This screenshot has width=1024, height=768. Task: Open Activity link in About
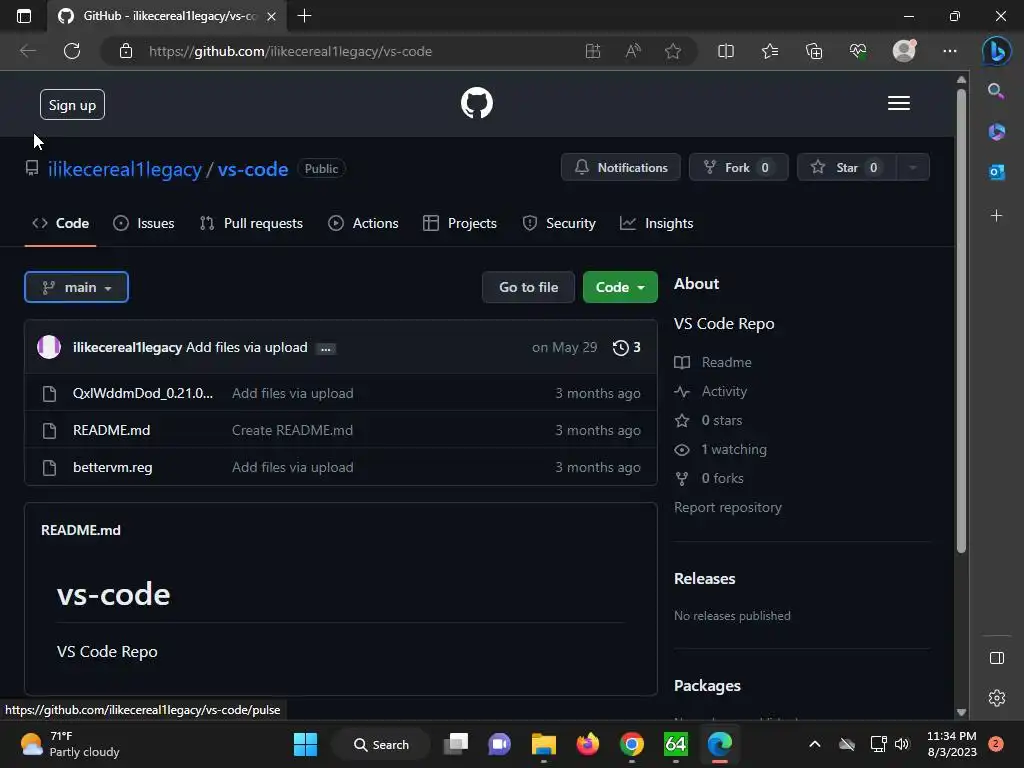(x=724, y=391)
